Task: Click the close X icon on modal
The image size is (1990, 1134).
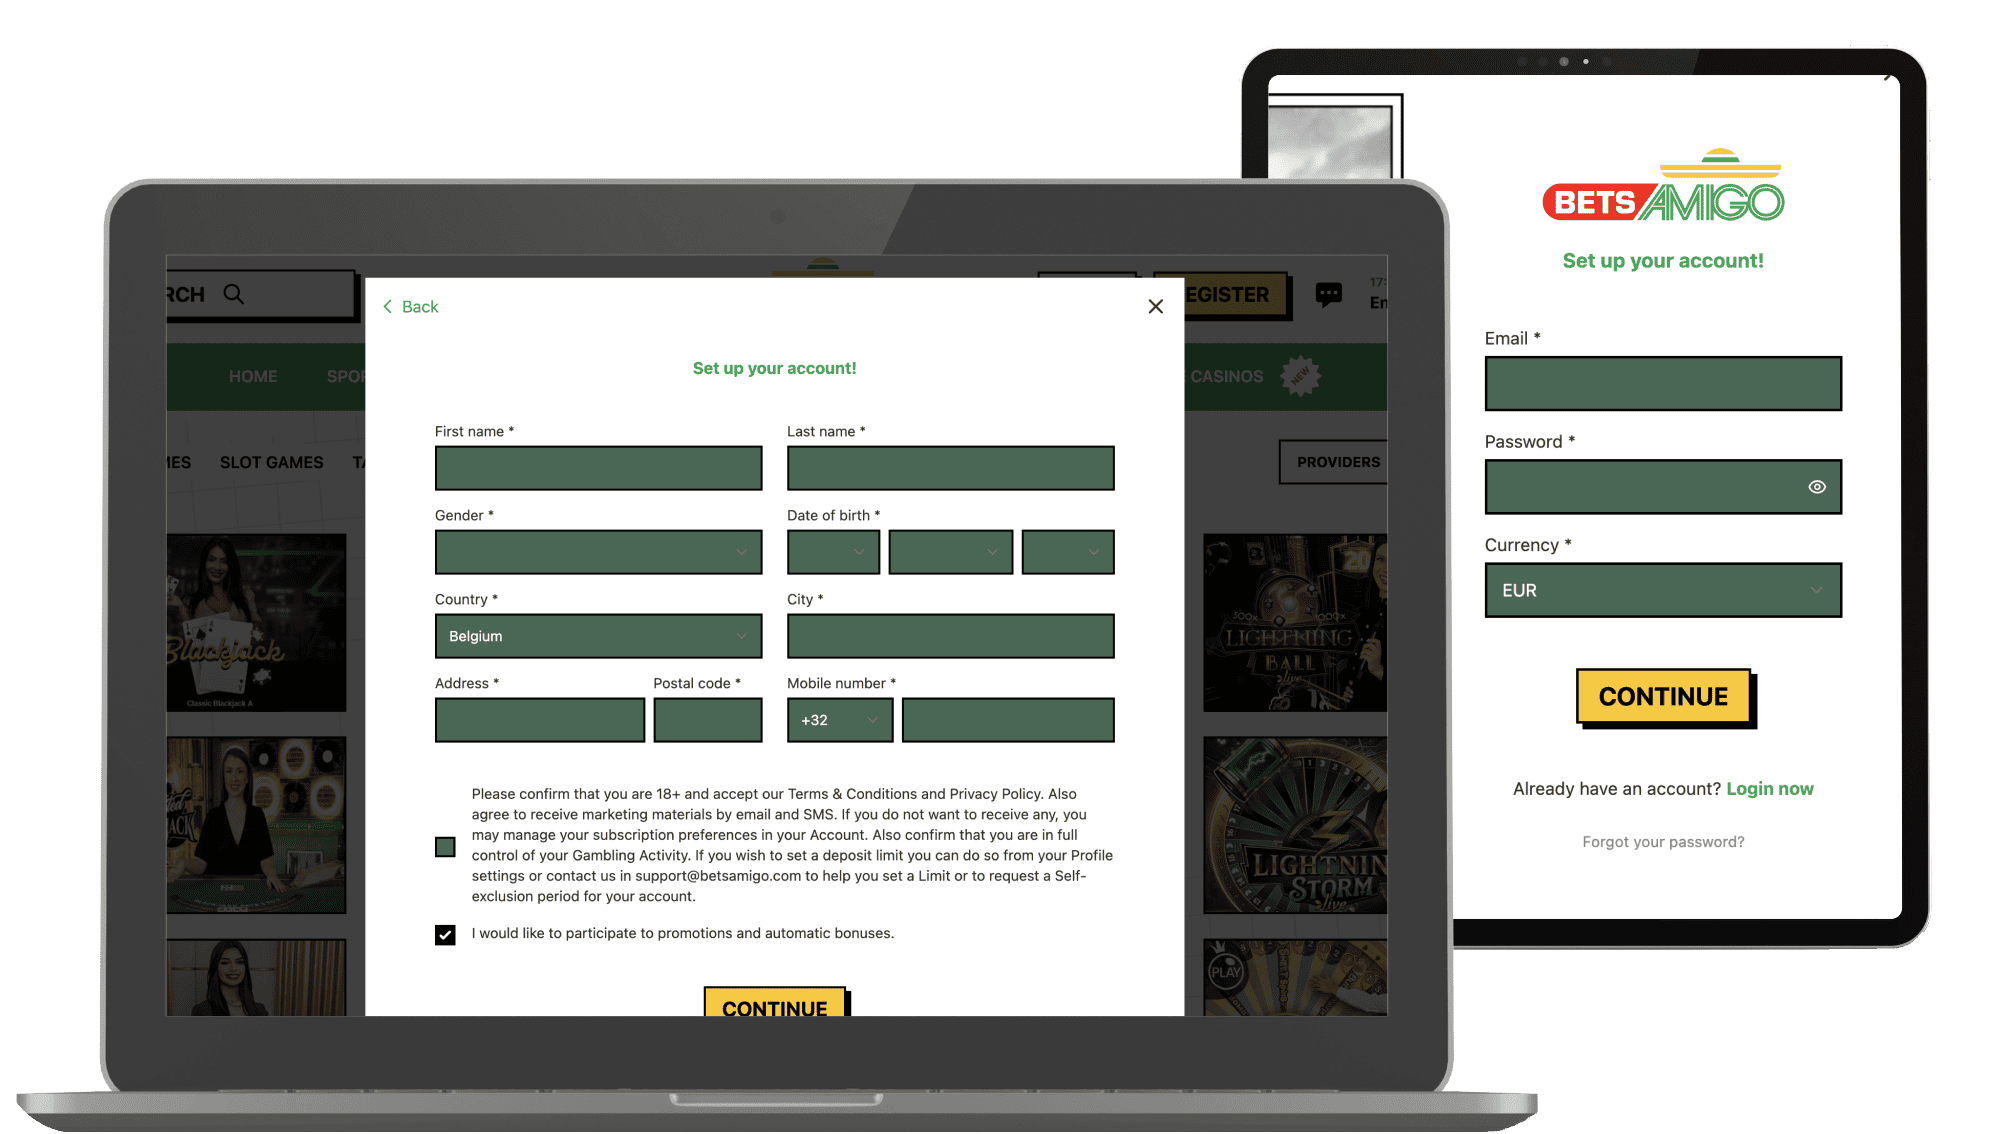Action: 1155,306
